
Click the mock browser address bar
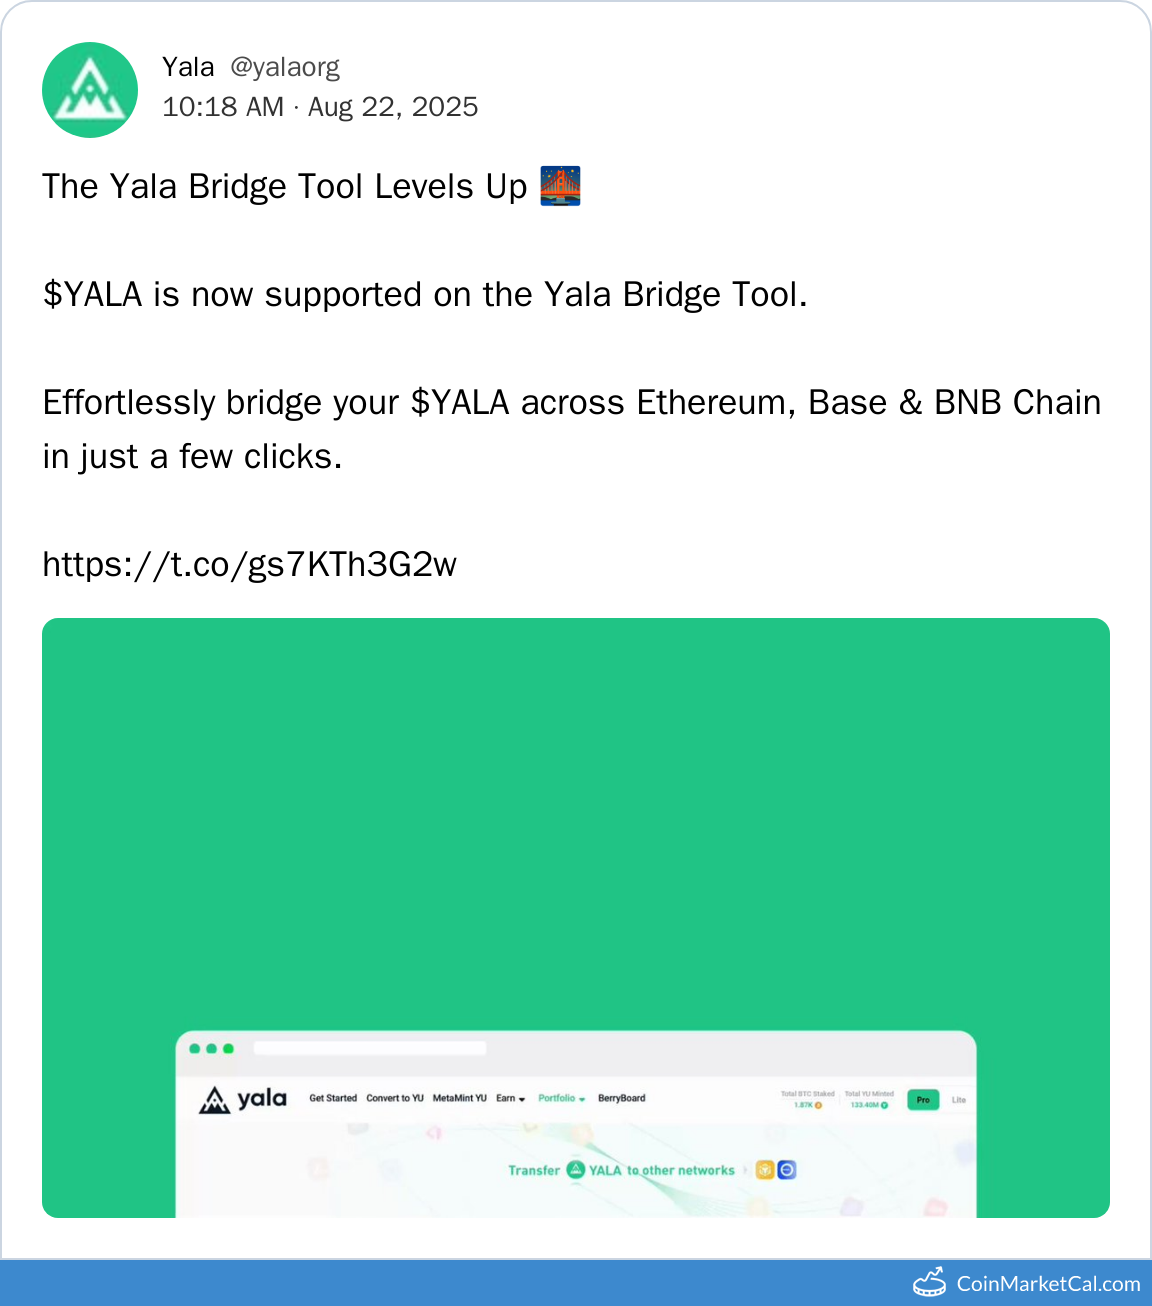tap(370, 1048)
